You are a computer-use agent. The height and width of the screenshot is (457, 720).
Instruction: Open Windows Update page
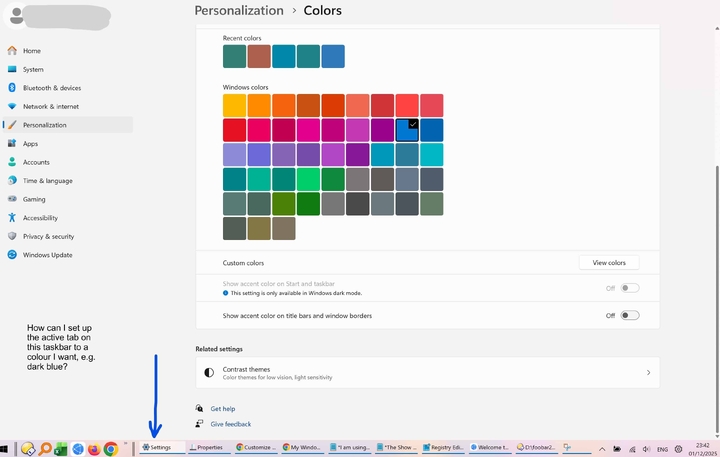[x=47, y=255]
